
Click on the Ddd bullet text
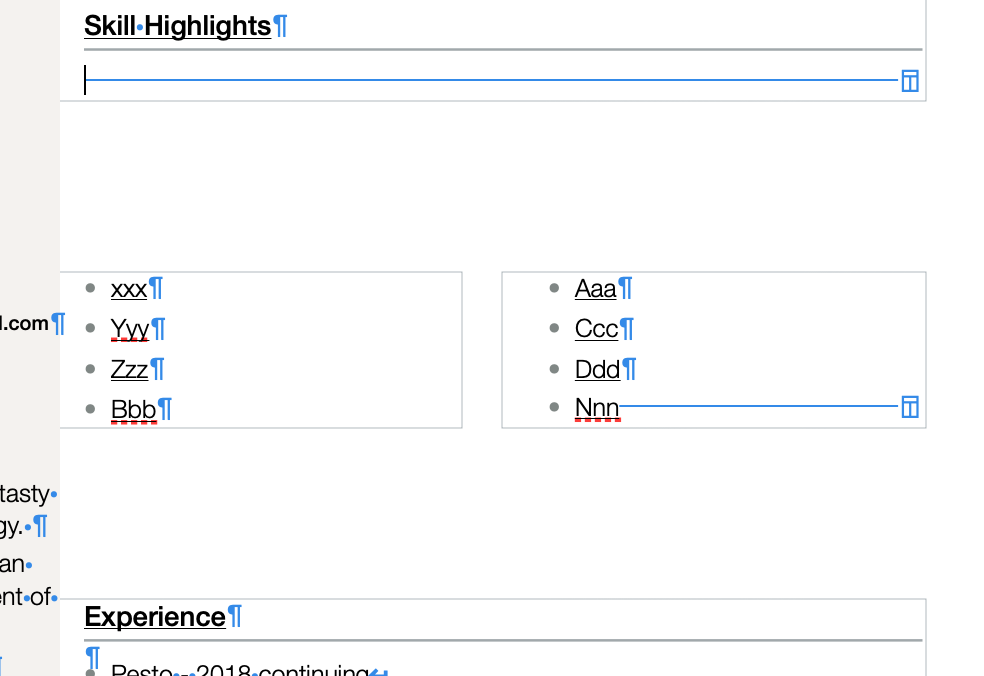pos(597,369)
